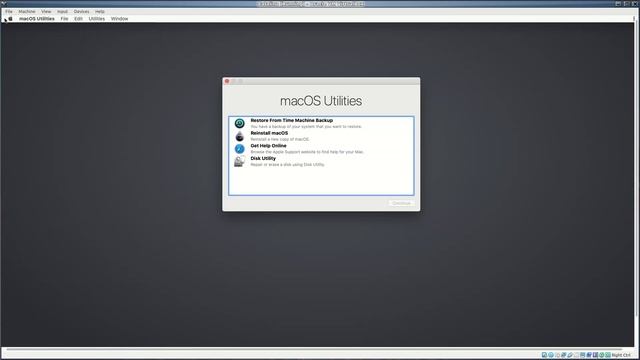Click the red close button of macOS Utilities window
The width and height of the screenshot is (640, 360).
click(227, 81)
